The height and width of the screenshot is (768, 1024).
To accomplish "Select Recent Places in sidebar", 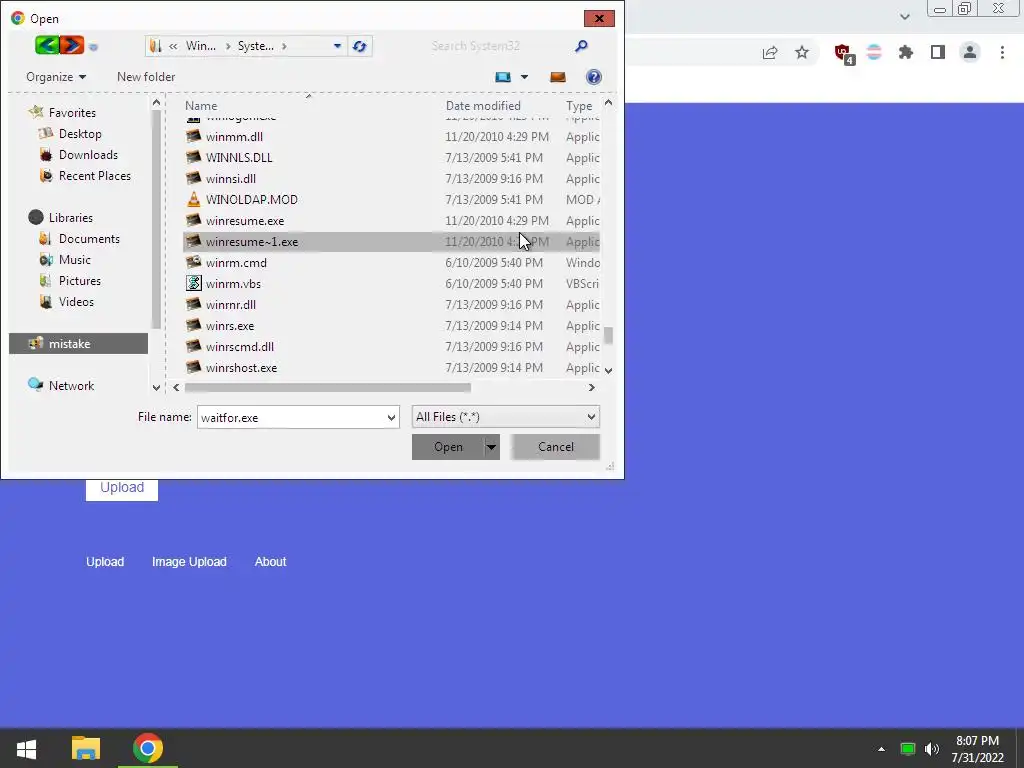I will tap(95, 176).
